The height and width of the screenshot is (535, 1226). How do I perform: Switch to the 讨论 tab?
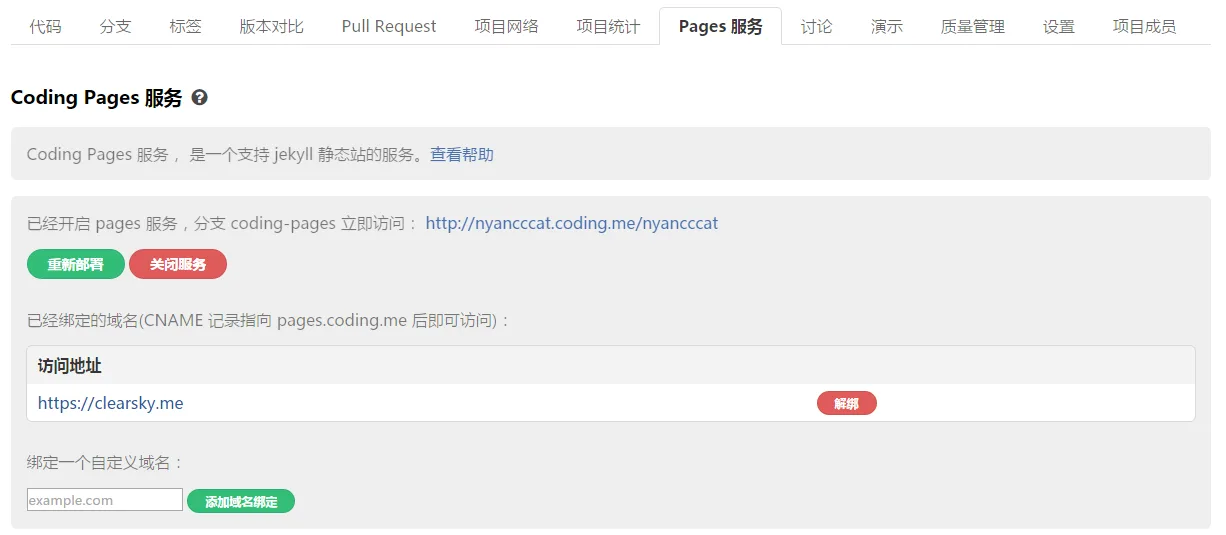coord(816,26)
